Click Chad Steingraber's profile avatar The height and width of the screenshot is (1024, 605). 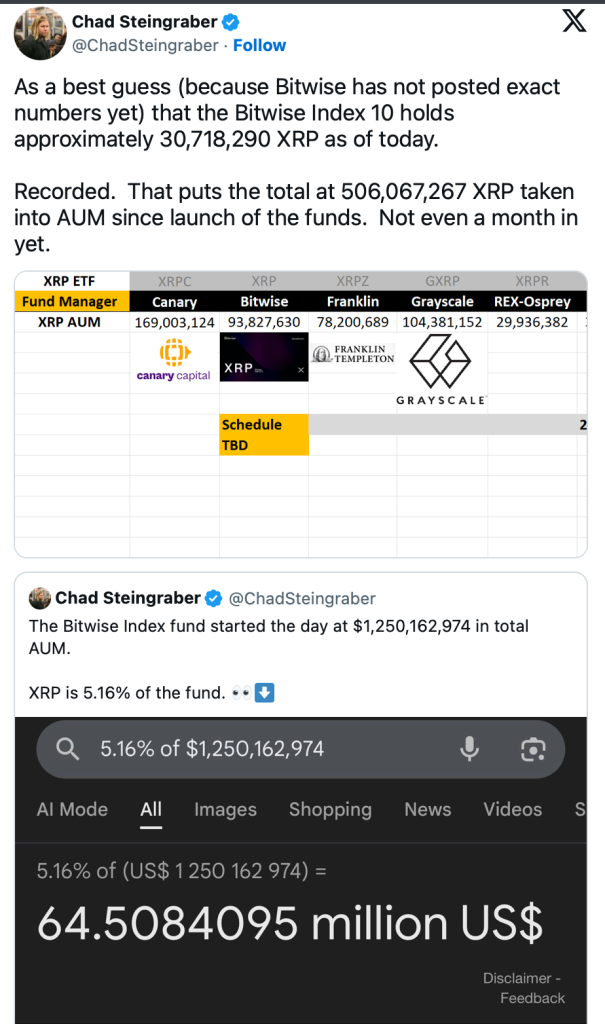click(x=39, y=32)
